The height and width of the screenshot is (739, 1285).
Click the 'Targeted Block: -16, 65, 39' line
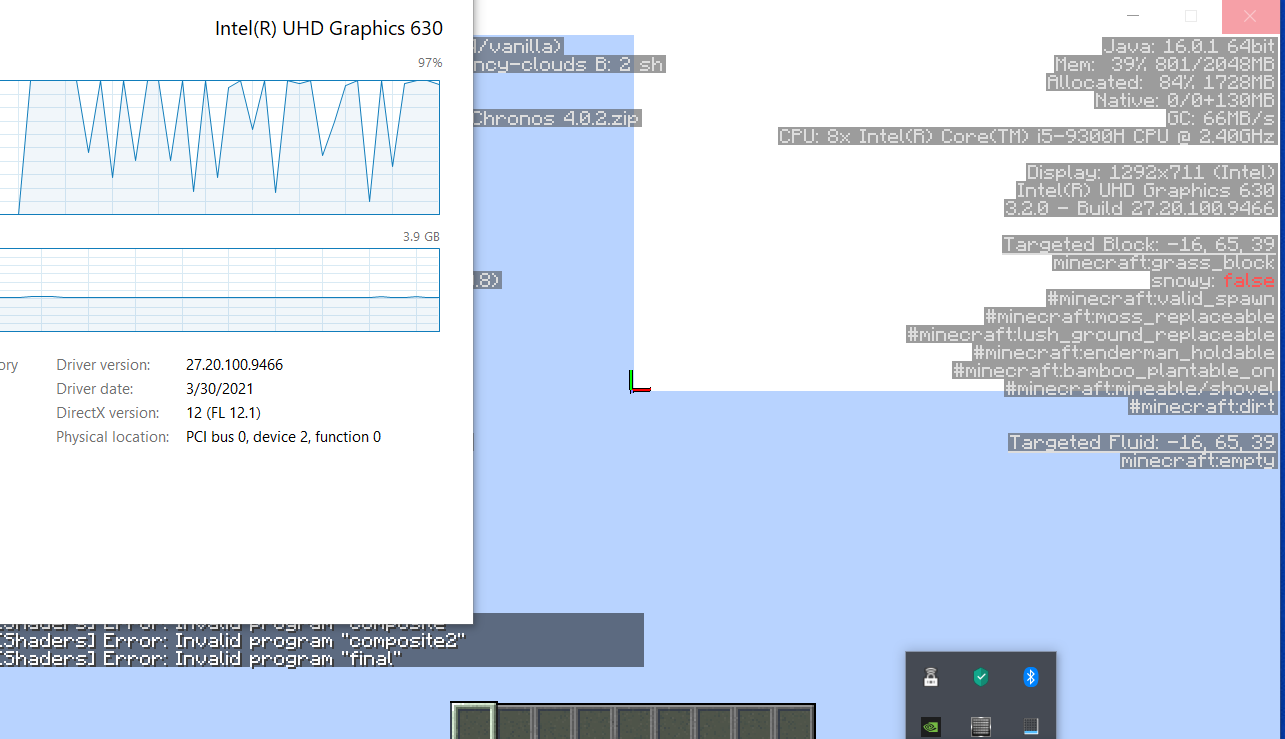click(1139, 244)
